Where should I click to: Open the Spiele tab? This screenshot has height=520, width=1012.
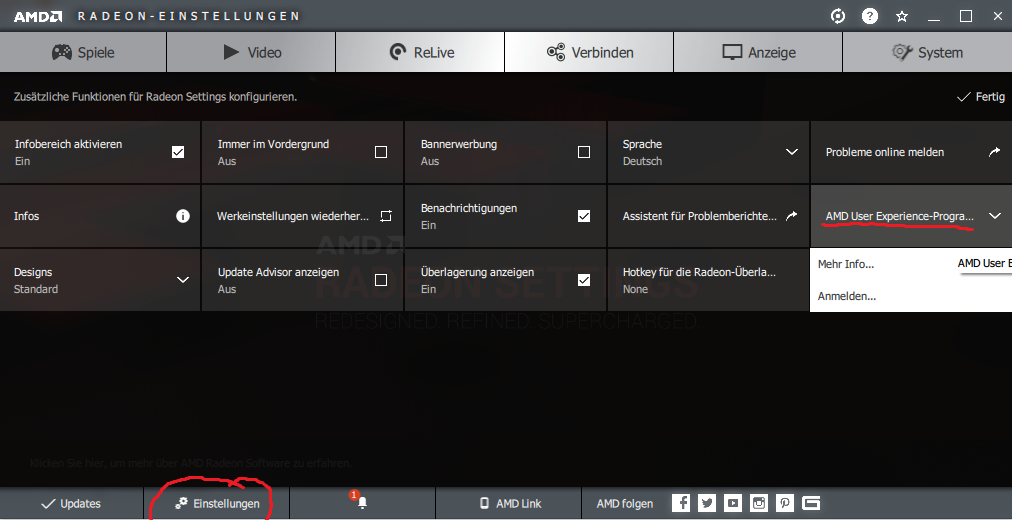pyautogui.click(x=83, y=52)
